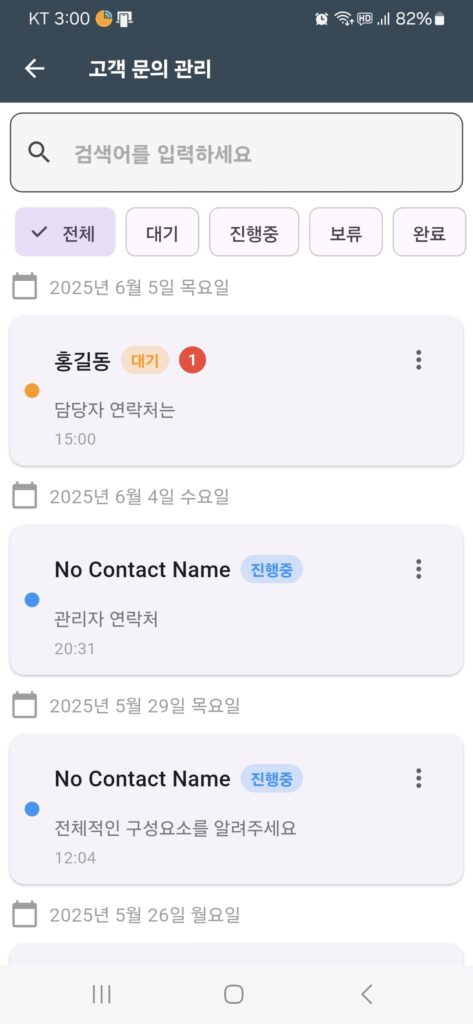Tap the Android recent apps button
The image size is (473, 1024).
101,994
